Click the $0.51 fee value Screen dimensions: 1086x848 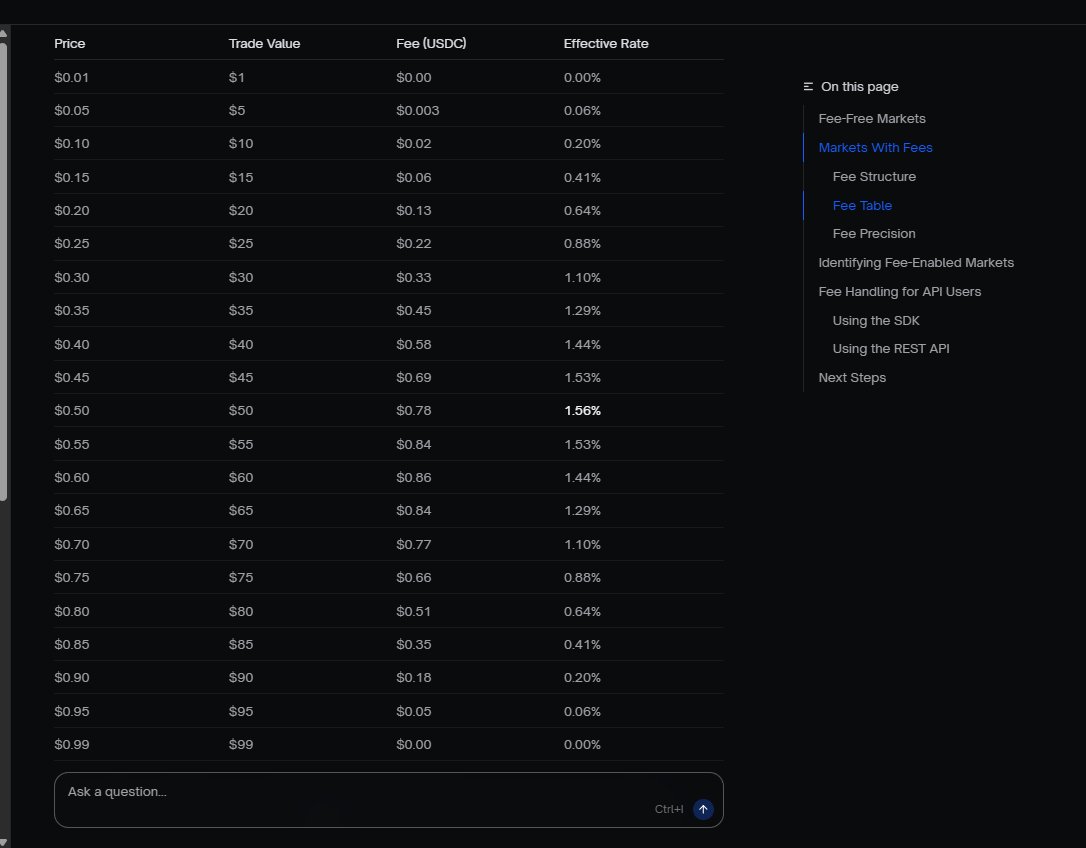point(413,612)
